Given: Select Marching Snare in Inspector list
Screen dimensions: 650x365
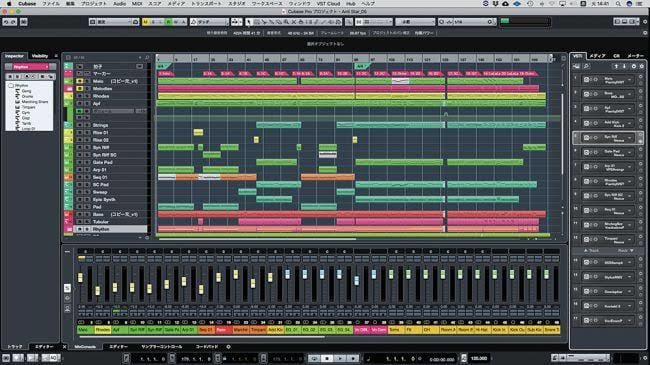Looking at the screenshot, I should [34, 102].
